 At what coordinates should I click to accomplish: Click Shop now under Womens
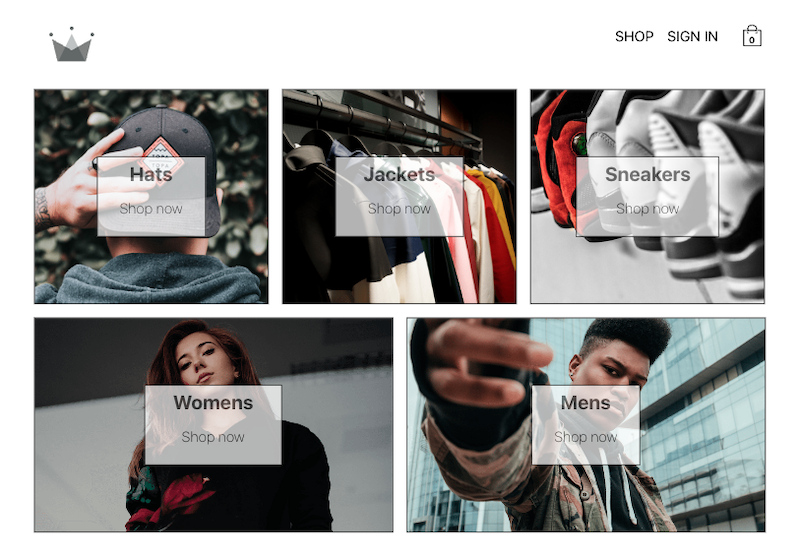[x=213, y=437]
